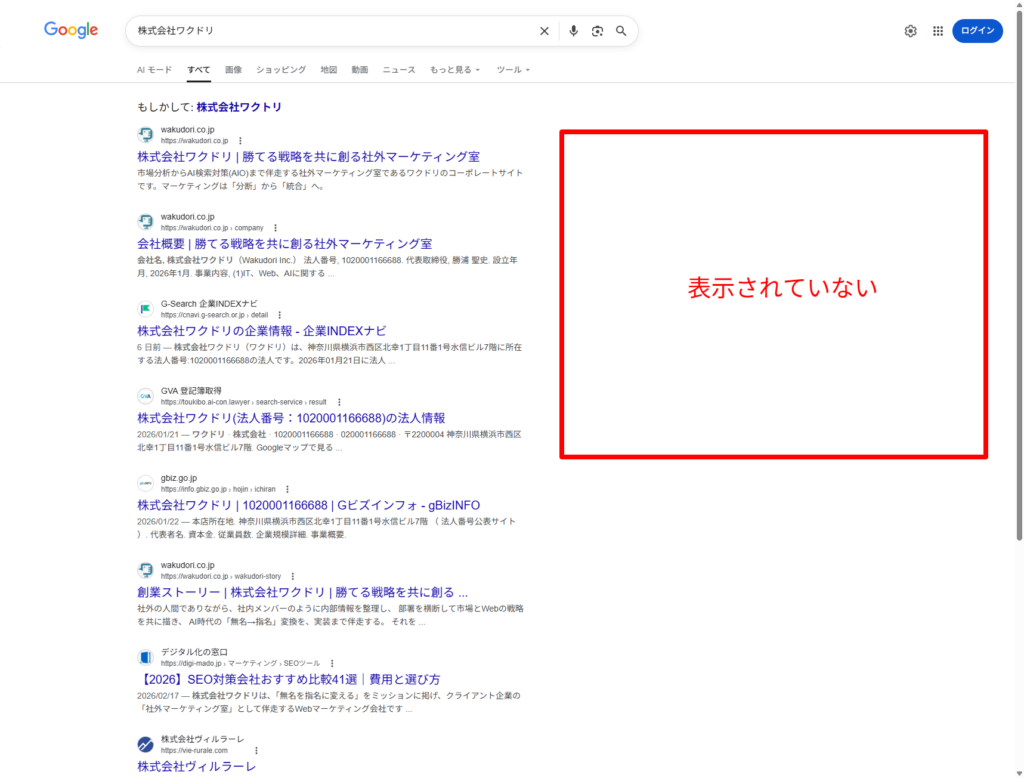Click the Google logo
Screen dimensions: 1024x778
pos(71,30)
